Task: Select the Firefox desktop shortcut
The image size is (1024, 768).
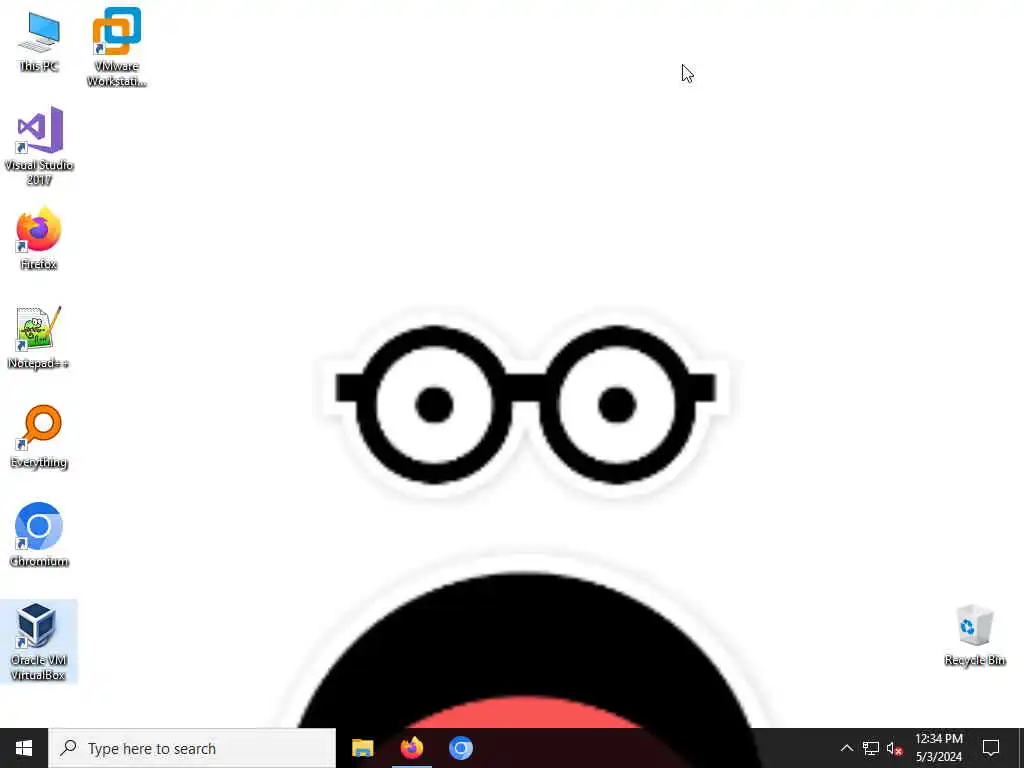Action: click(39, 238)
